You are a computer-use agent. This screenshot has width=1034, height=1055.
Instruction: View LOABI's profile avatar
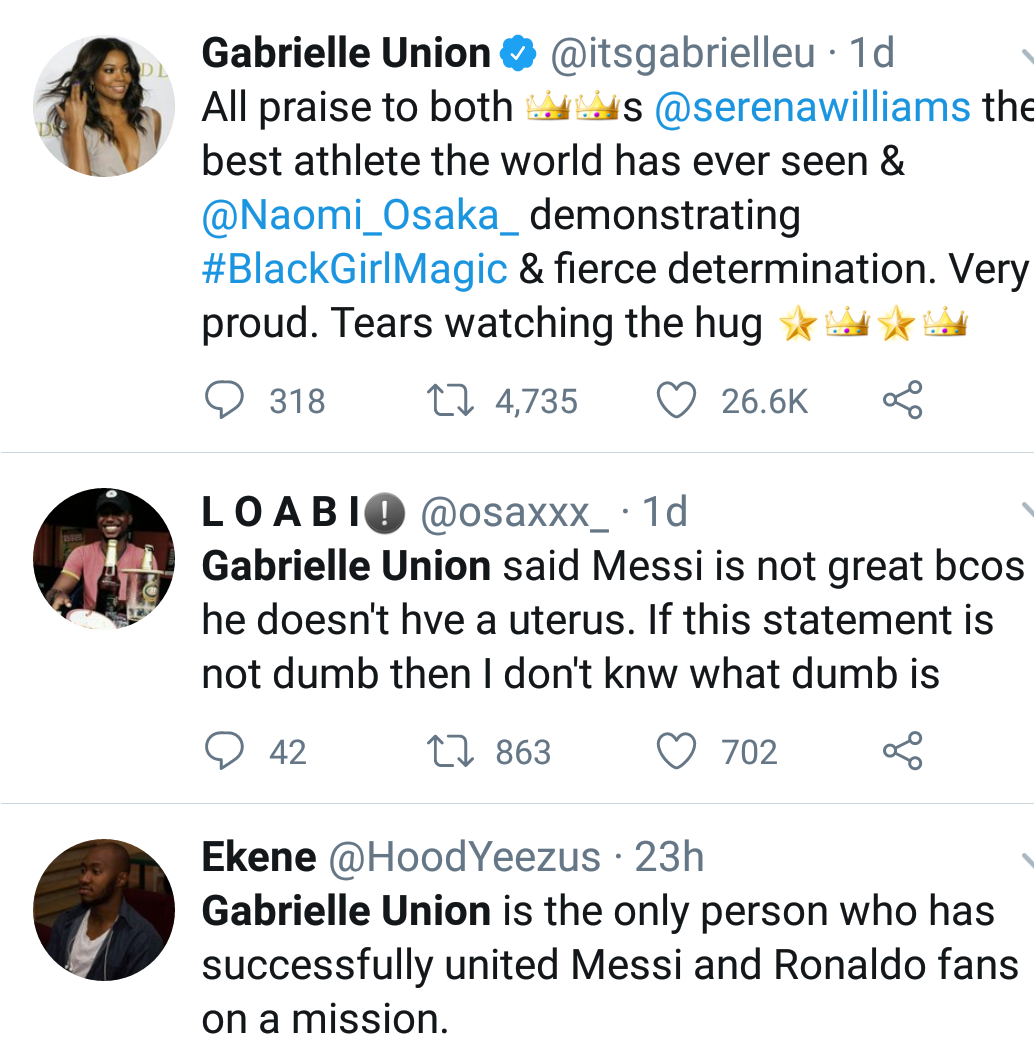104,558
